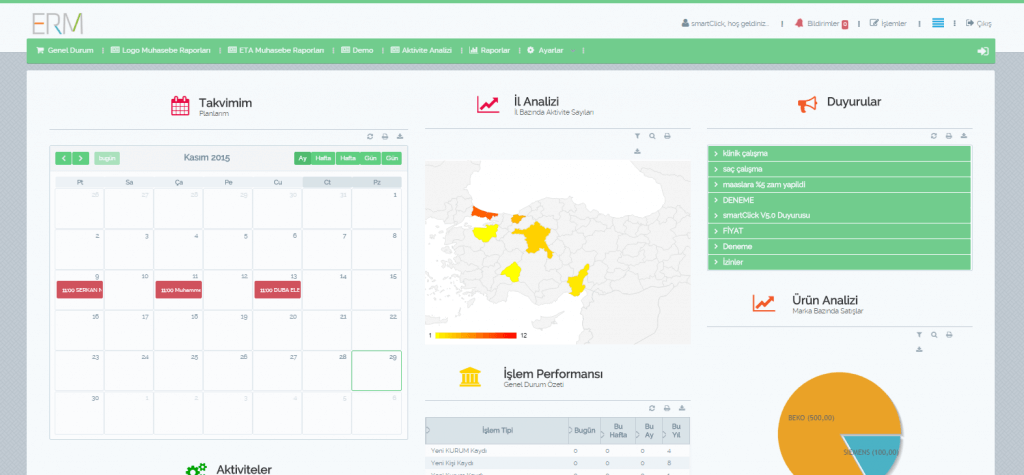This screenshot has width=1024, height=475.
Task: Sort table by 'İşlem Tipi' column header
Action: point(497,431)
